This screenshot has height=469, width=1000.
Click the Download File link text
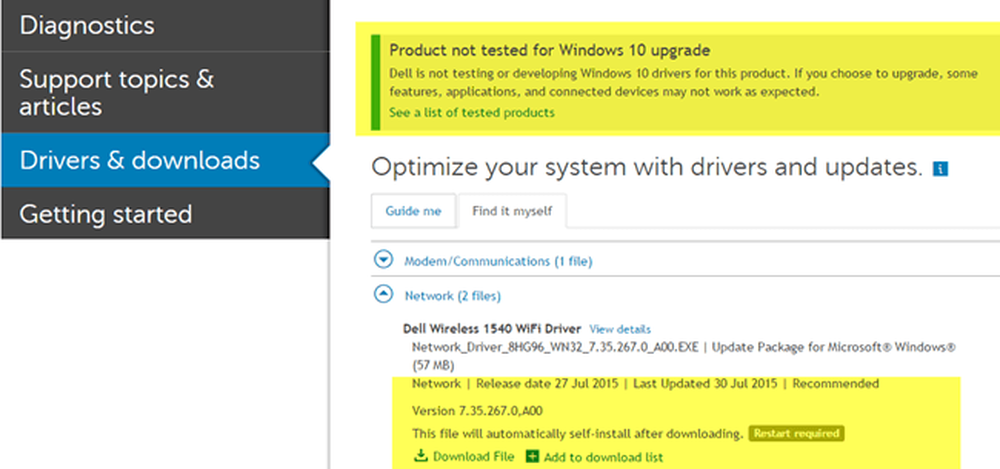(473, 457)
